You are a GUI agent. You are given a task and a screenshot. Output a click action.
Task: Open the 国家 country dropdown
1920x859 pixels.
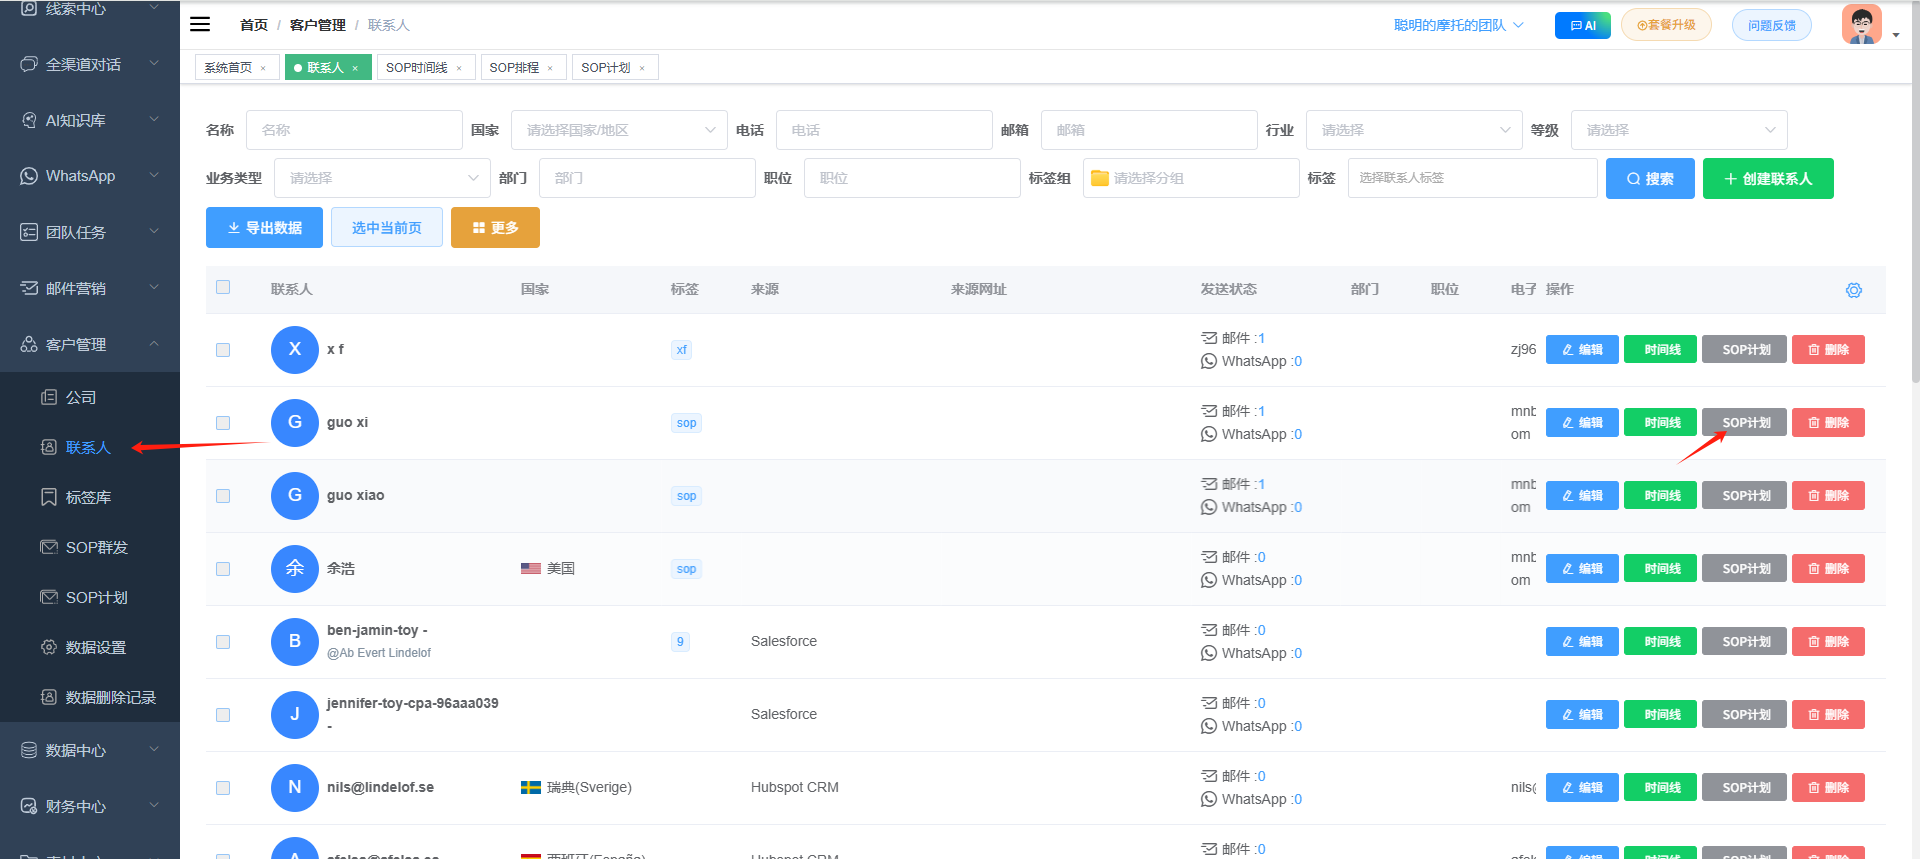click(619, 130)
